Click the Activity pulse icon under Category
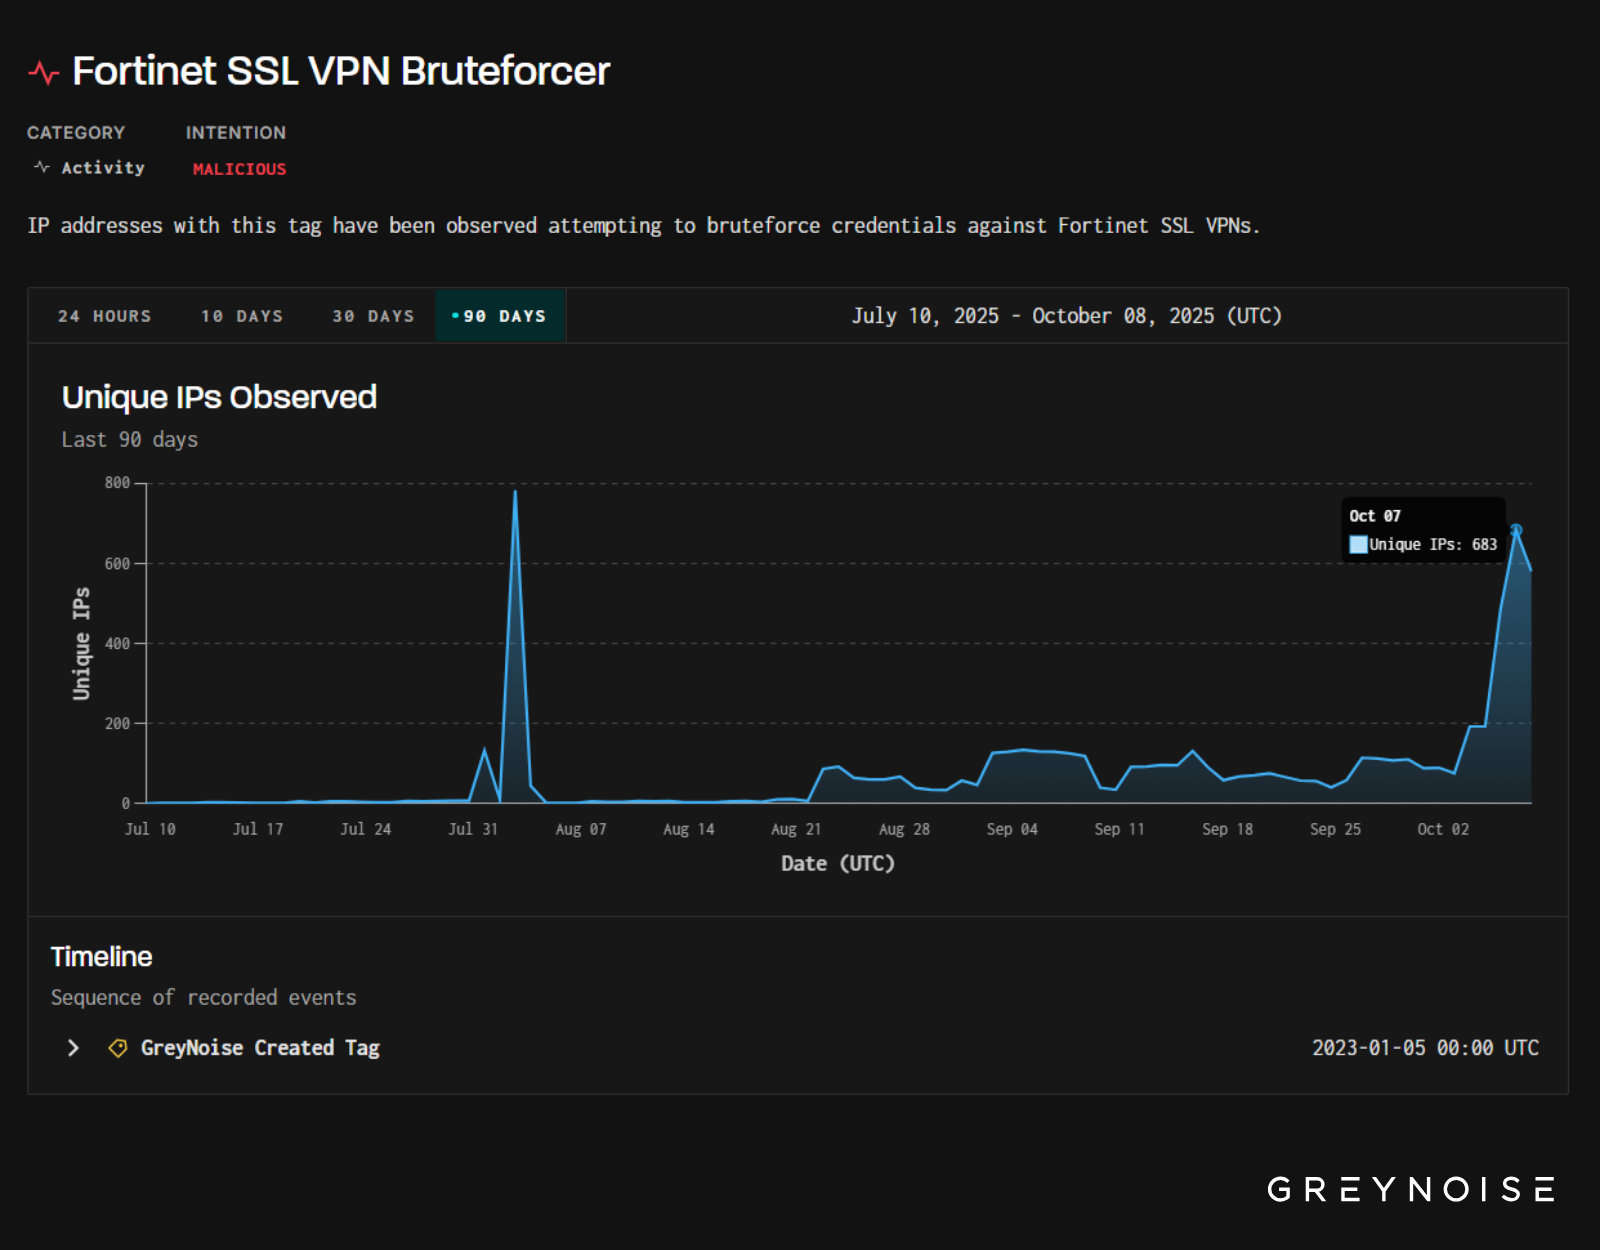The image size is (1600, 1250). coord(41,167)
